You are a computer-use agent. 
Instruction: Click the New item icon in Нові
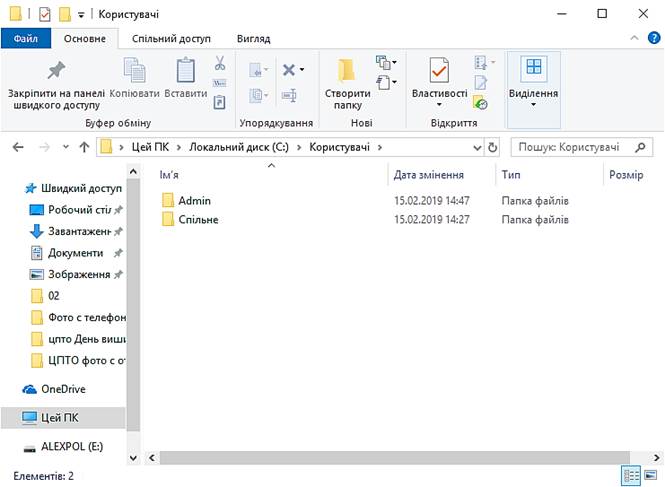(x=383, y=63)
